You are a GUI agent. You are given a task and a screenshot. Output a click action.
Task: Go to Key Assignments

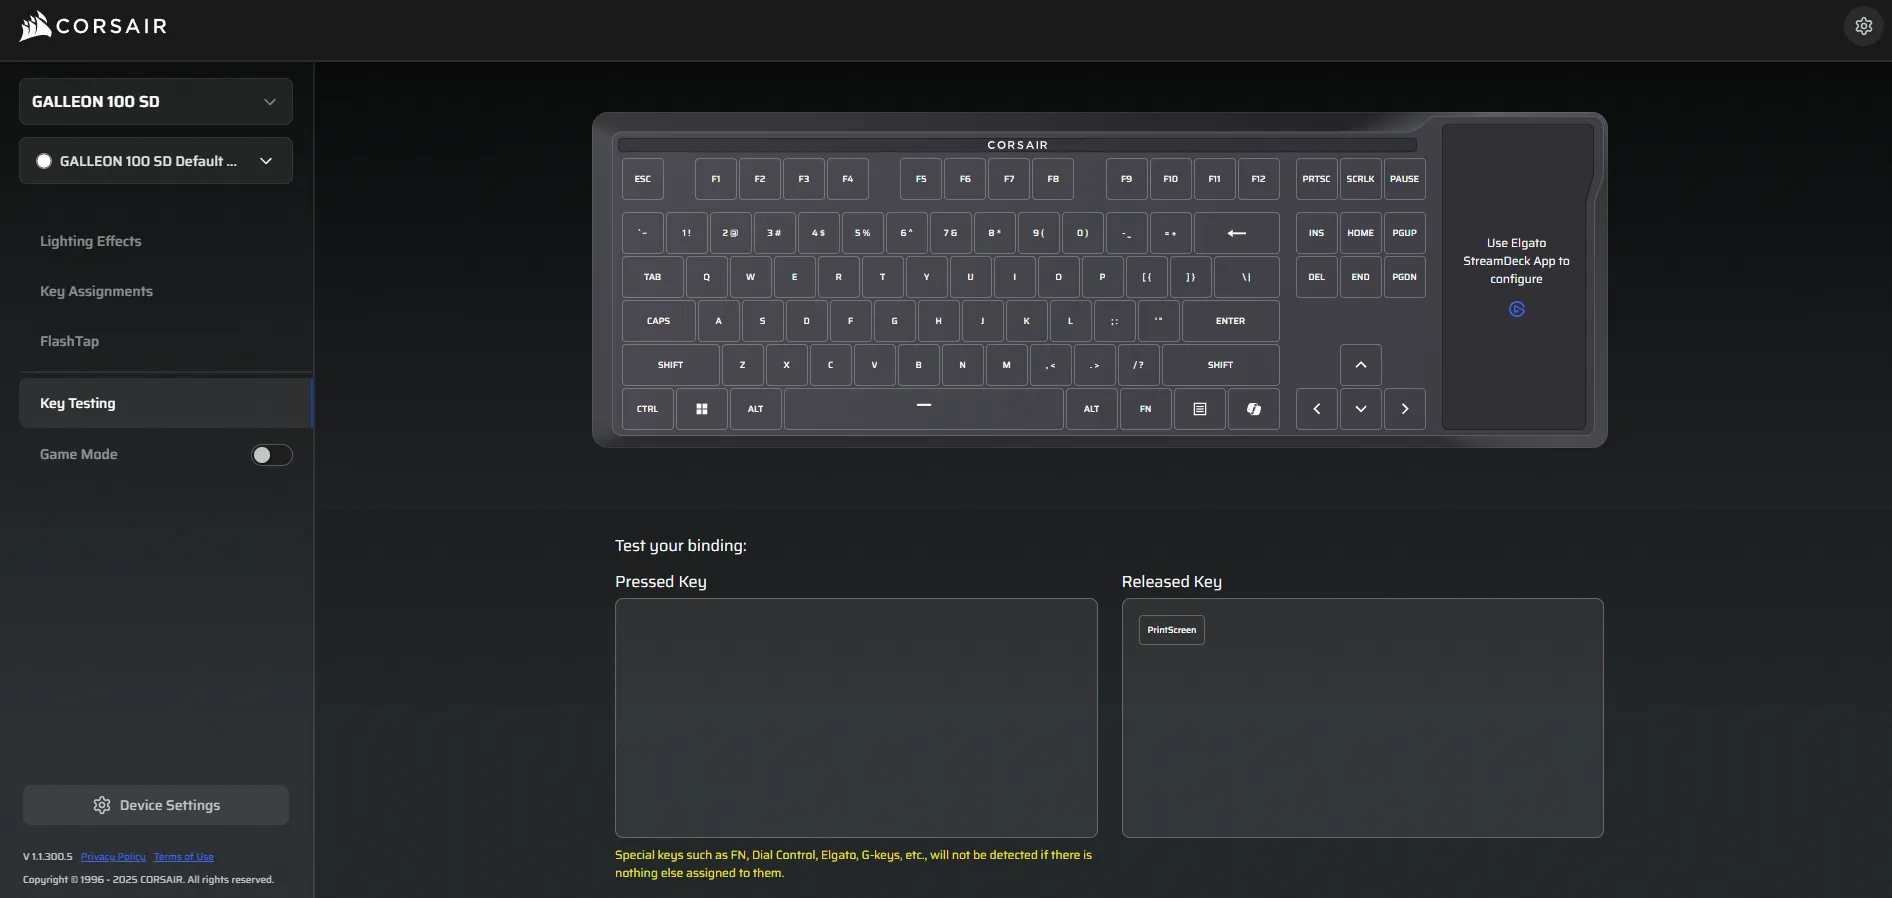[97, 291]
